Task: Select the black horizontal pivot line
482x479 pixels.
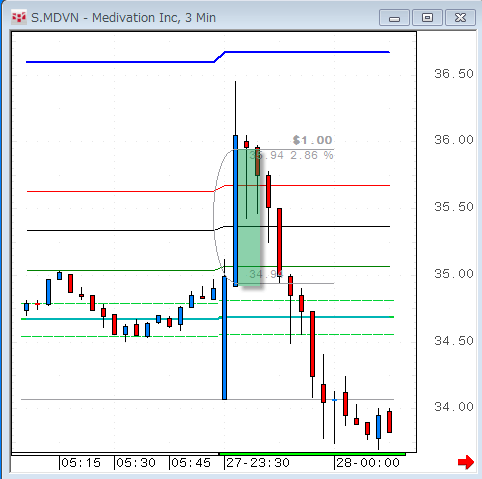Action: [208, 228]
